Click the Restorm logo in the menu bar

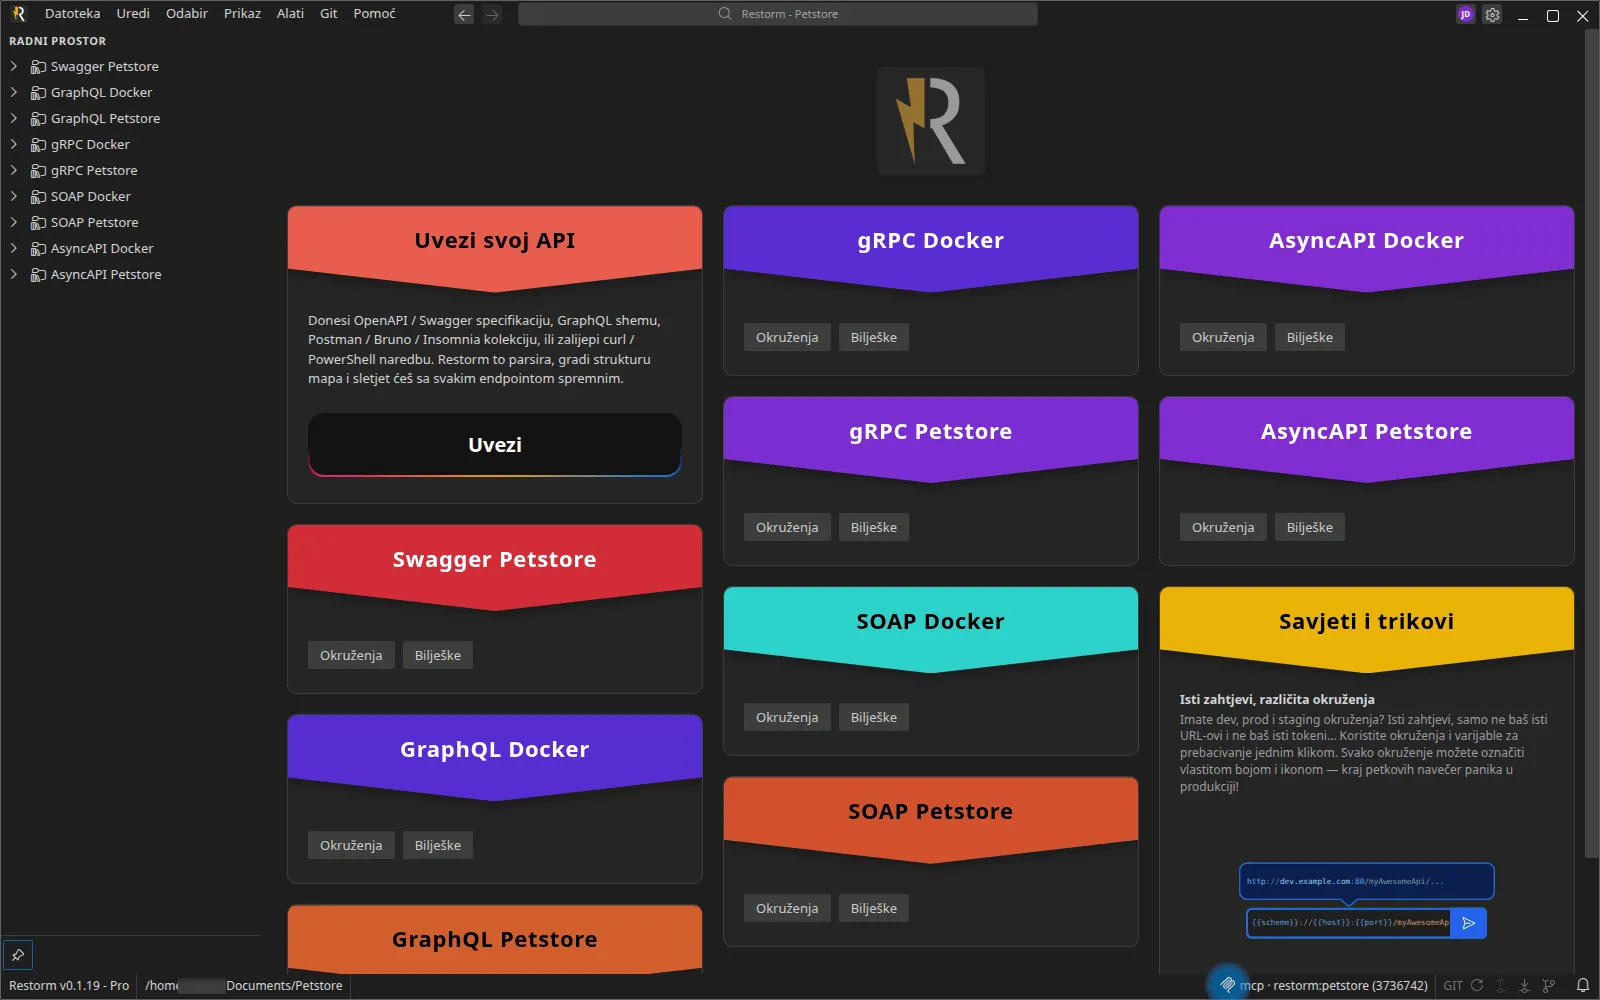(18, 14)
